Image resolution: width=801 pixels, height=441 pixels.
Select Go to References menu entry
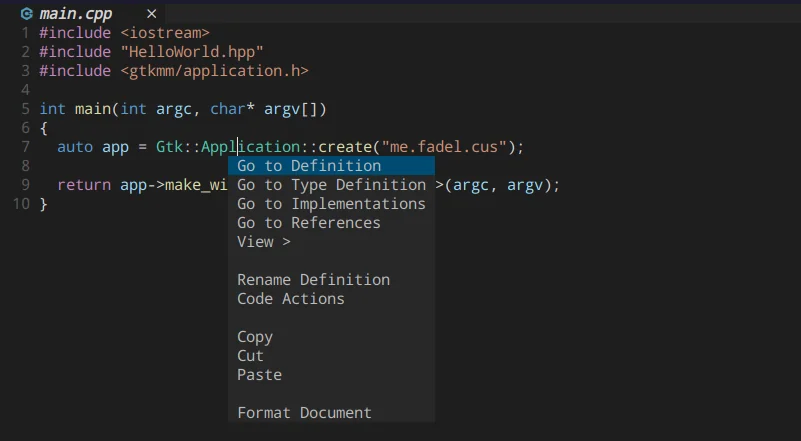[331, 223]
